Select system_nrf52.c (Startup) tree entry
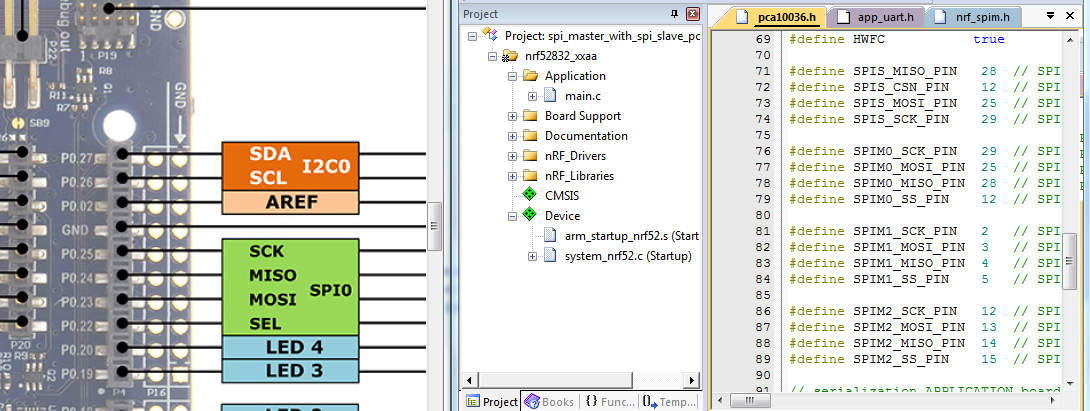Image resolution: width=1090 pixels, height=411 pixels. [628, 257]
